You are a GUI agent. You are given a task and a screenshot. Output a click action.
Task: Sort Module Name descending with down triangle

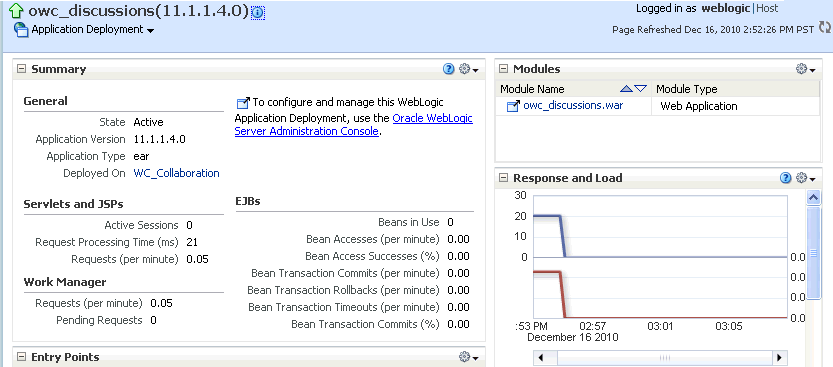(641, 89)
